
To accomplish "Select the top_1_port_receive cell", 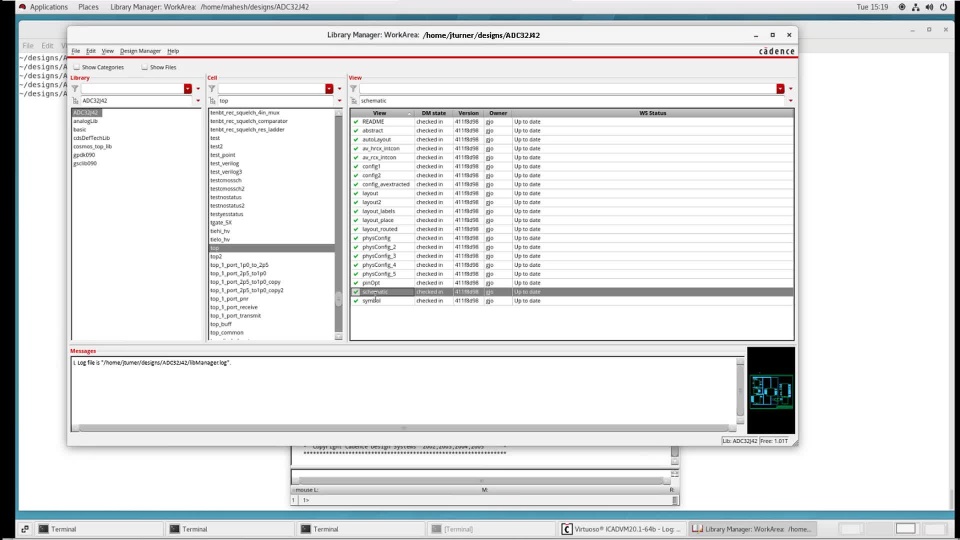I will pyautogui.click(x=234, y=307).
